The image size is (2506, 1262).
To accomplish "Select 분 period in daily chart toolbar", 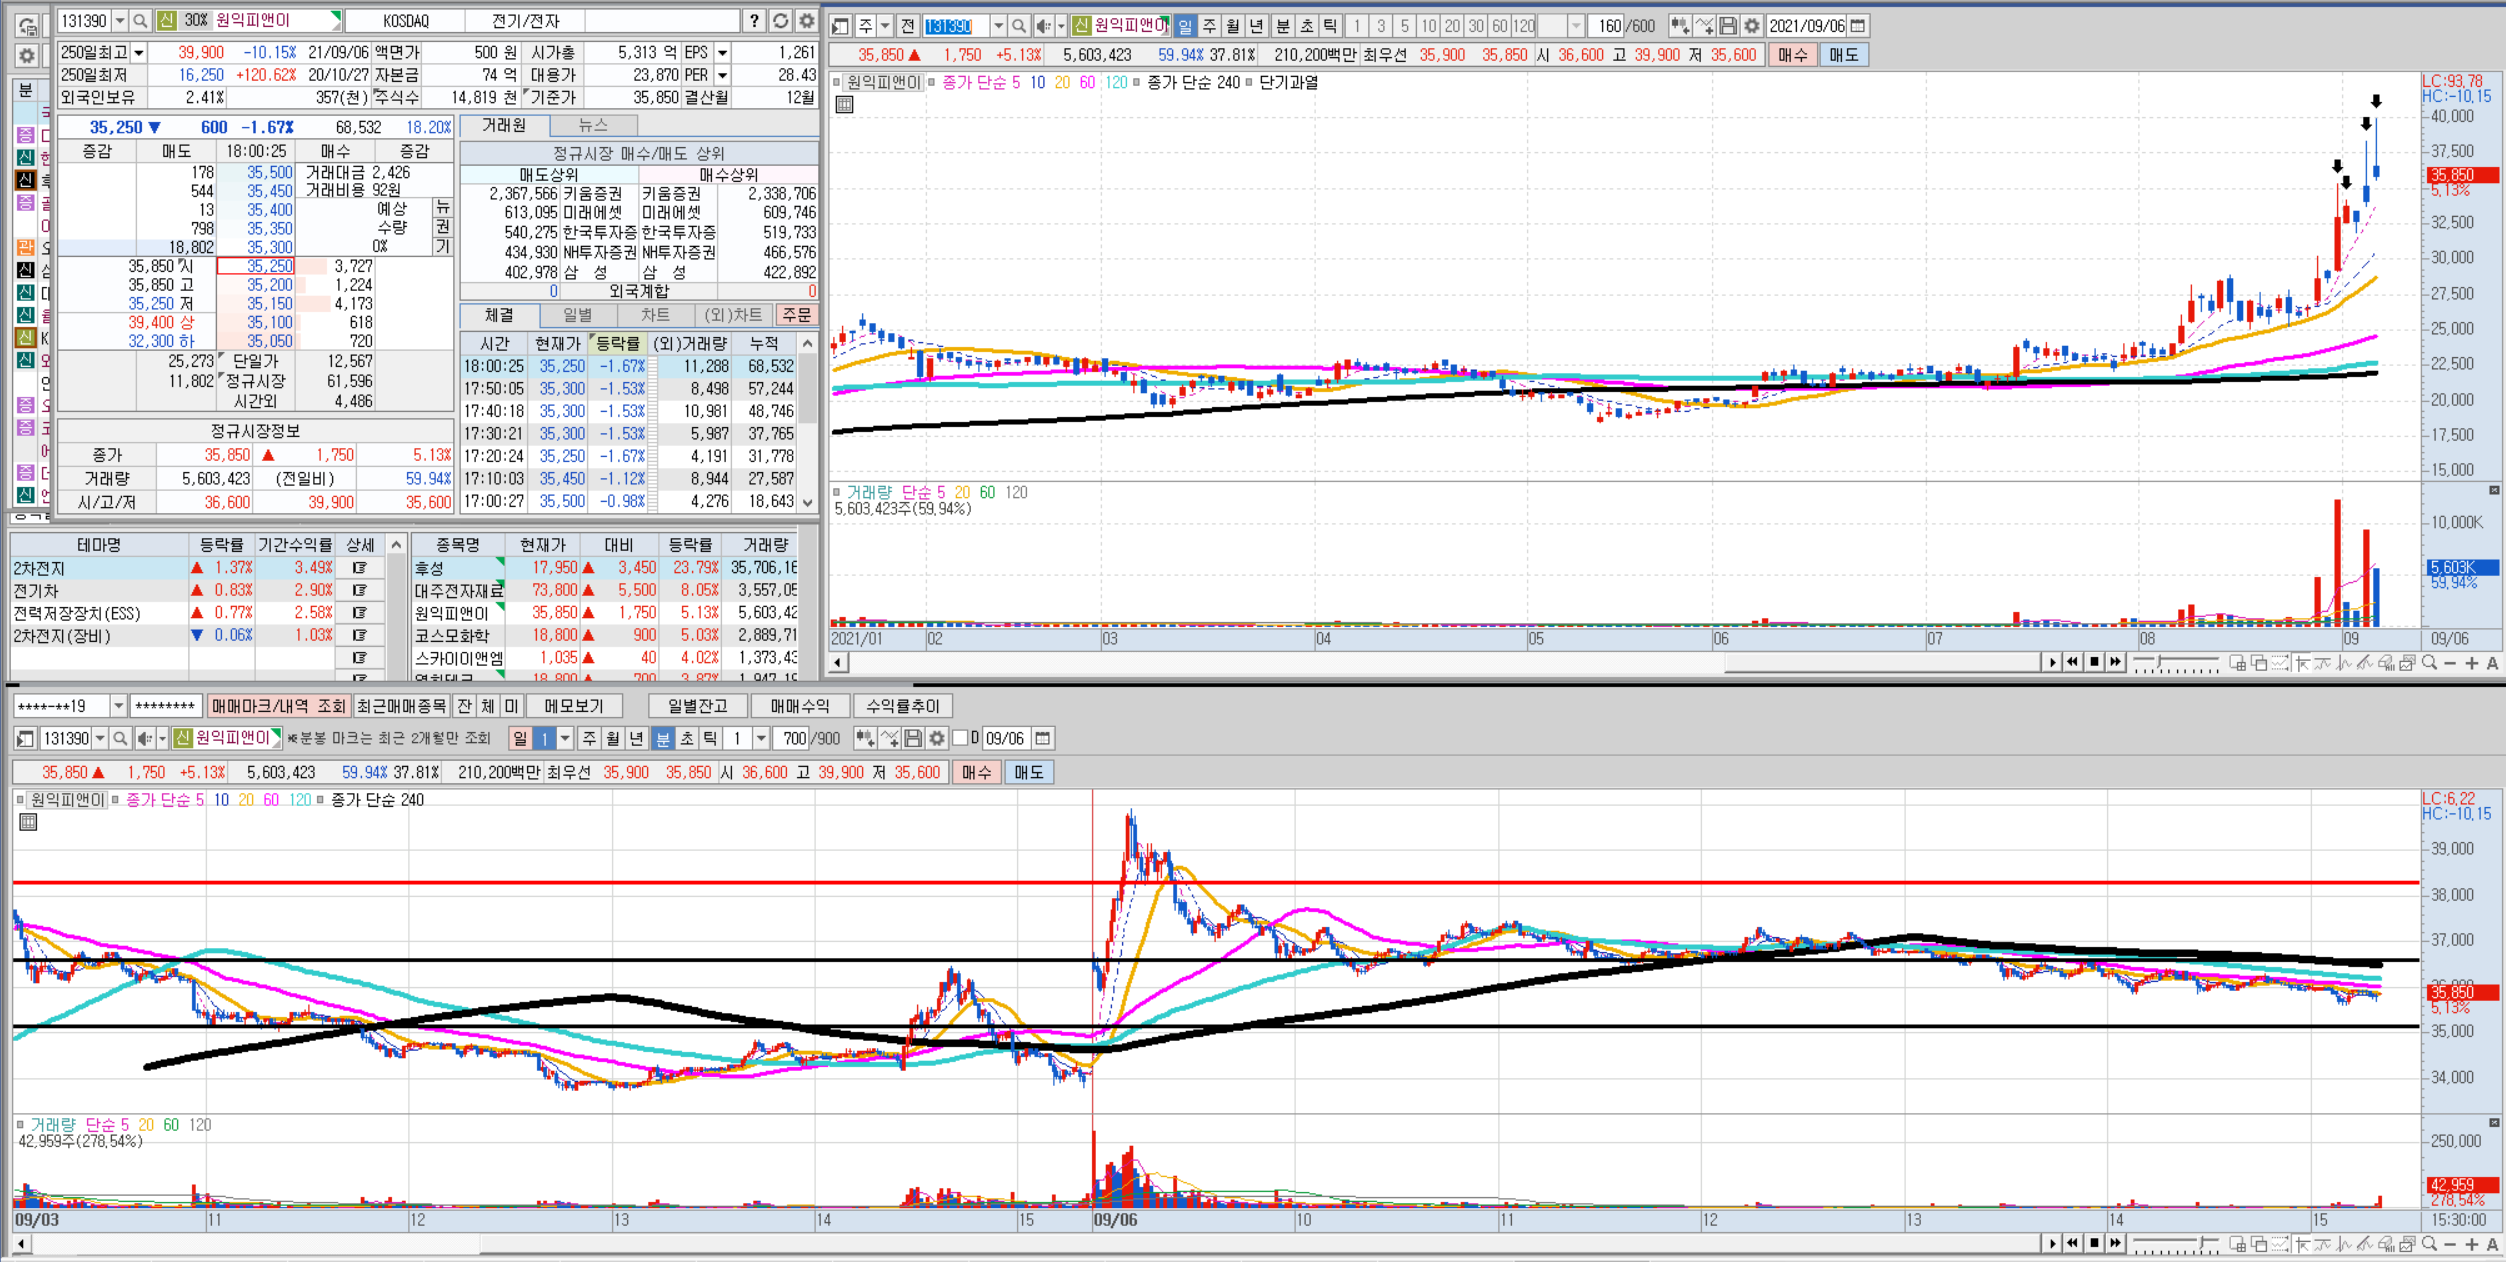I will (x=1283, y=26).
